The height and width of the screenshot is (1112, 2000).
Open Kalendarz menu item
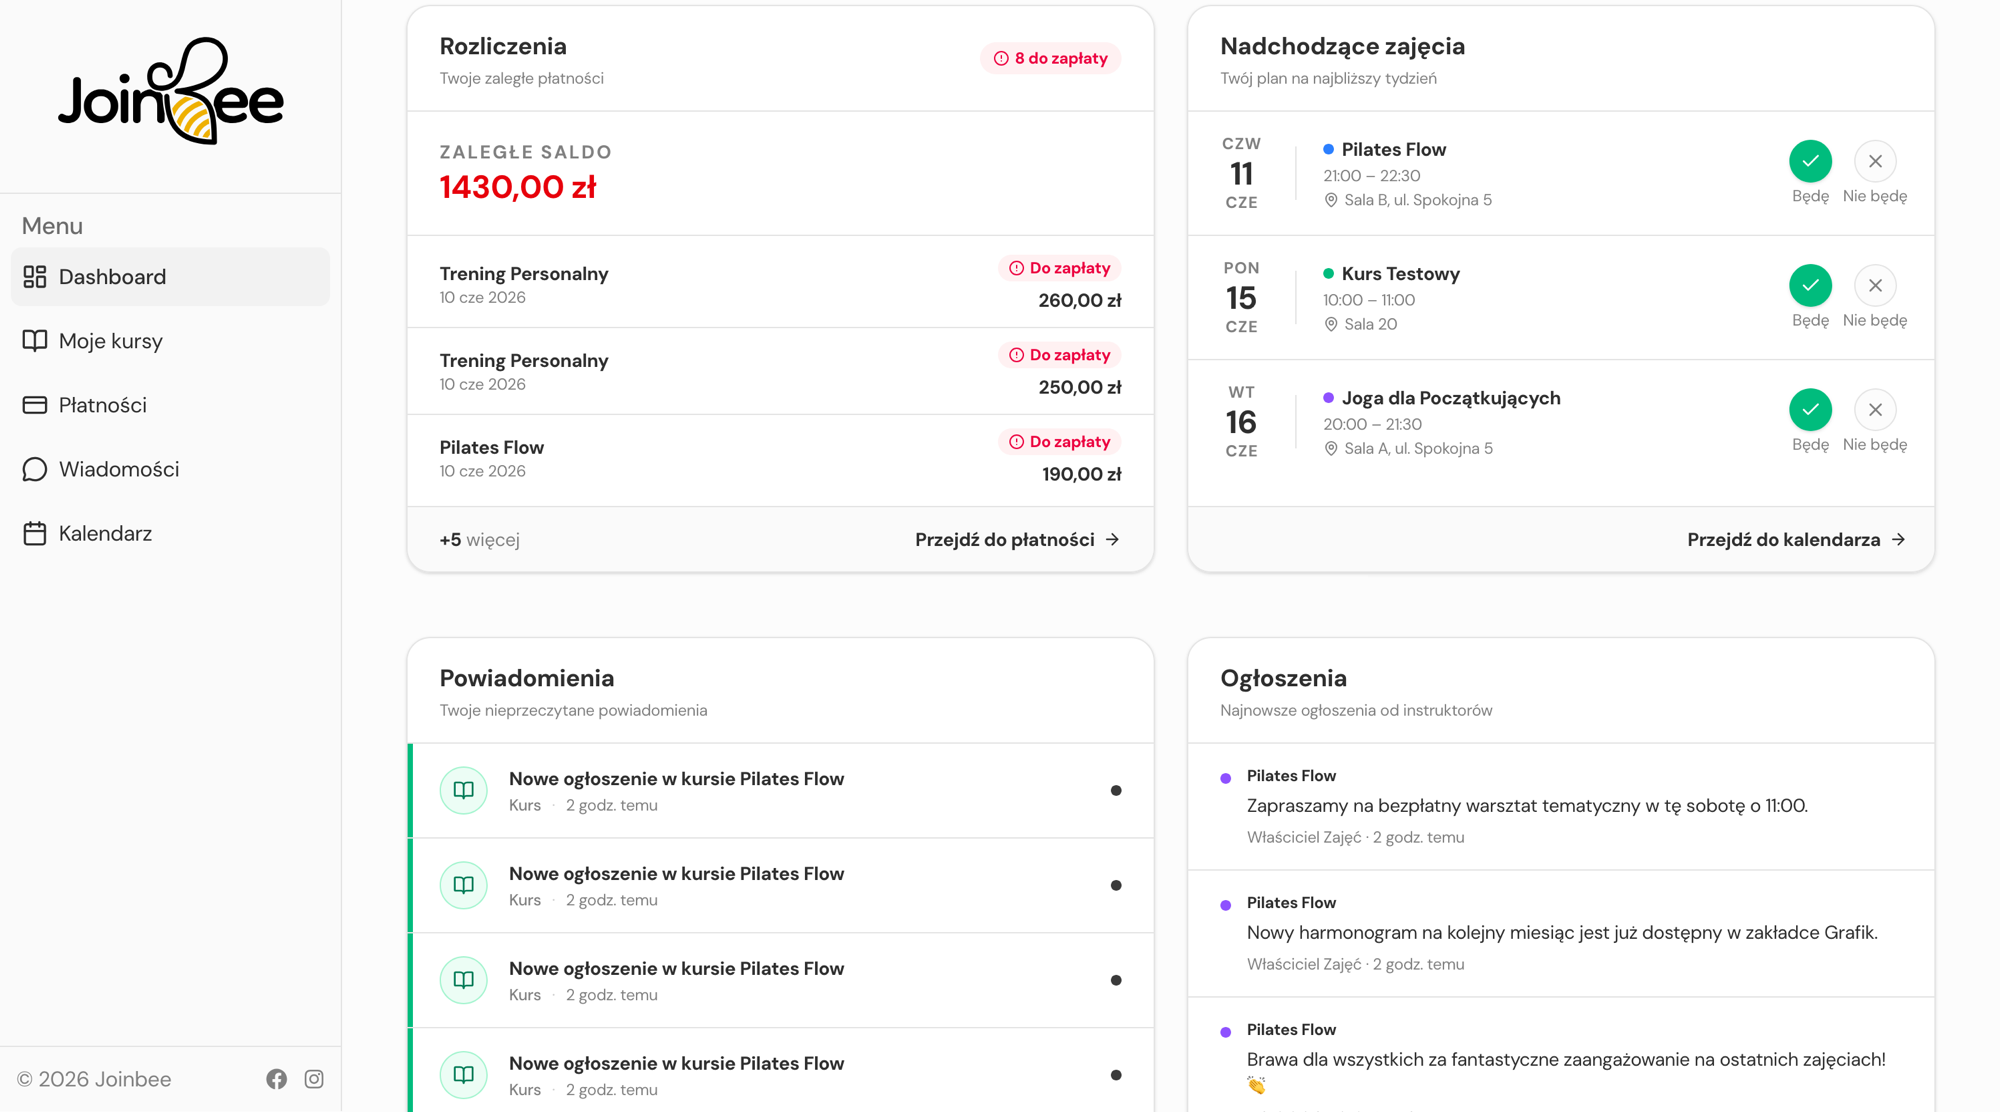(170, 533)
